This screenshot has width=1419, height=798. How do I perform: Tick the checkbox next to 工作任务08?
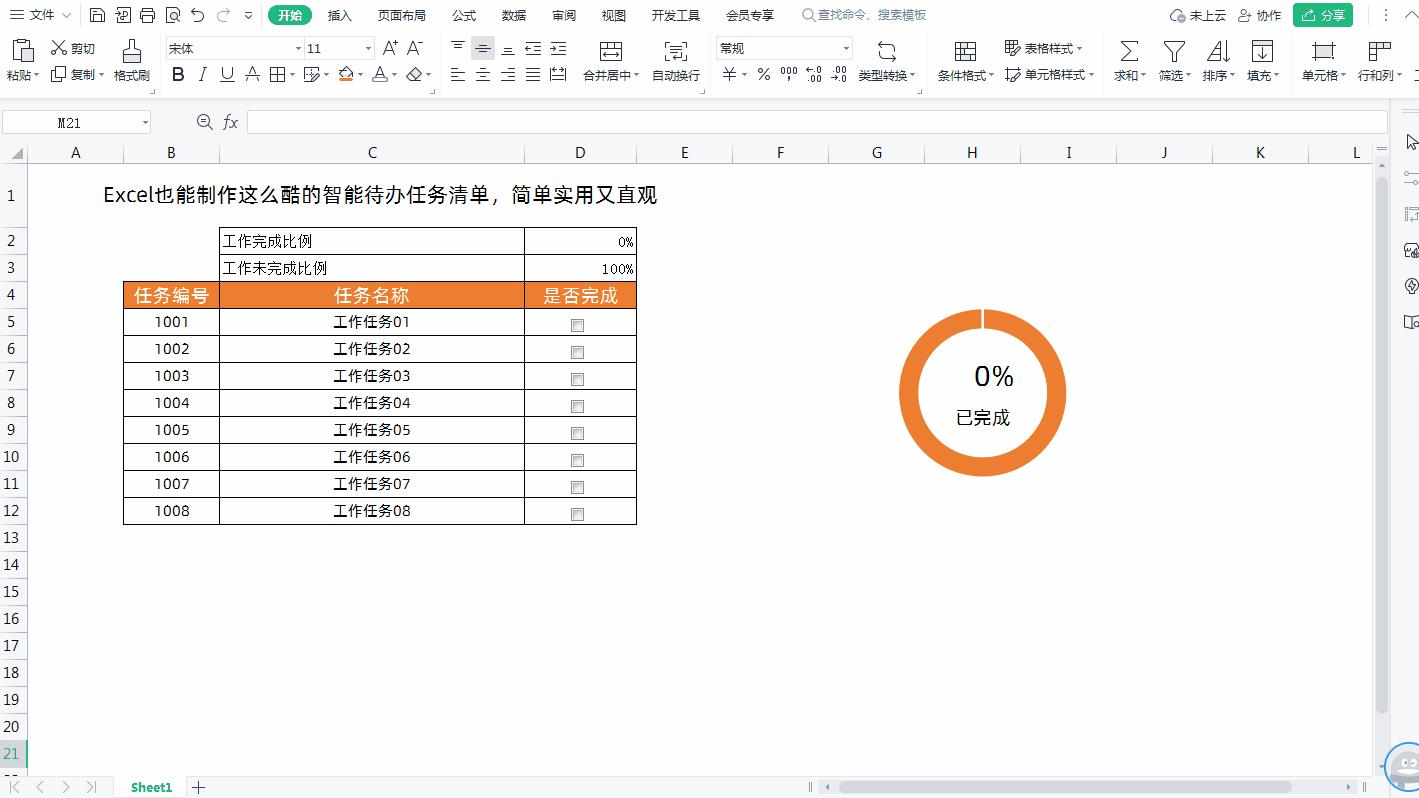click(x=577, y=514)
